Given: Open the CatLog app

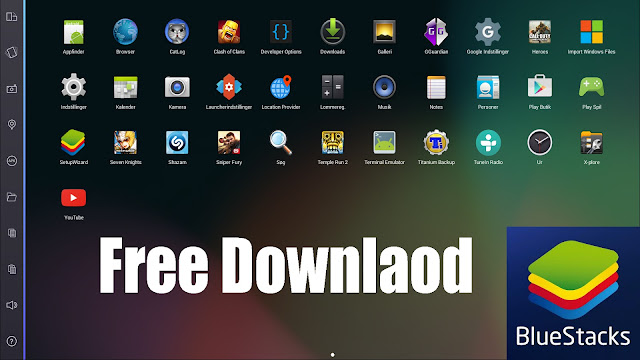Looking at the screenshot, I should [177, 31].
